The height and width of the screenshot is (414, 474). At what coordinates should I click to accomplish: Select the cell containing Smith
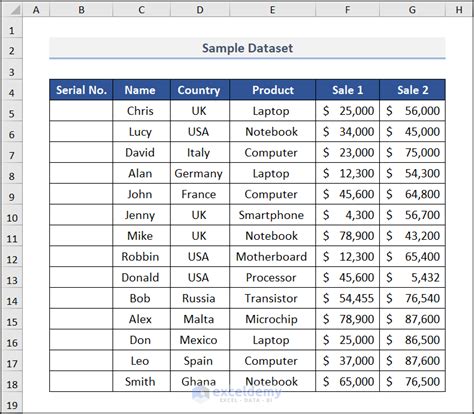pyautogui.click(x=141, y=381)
